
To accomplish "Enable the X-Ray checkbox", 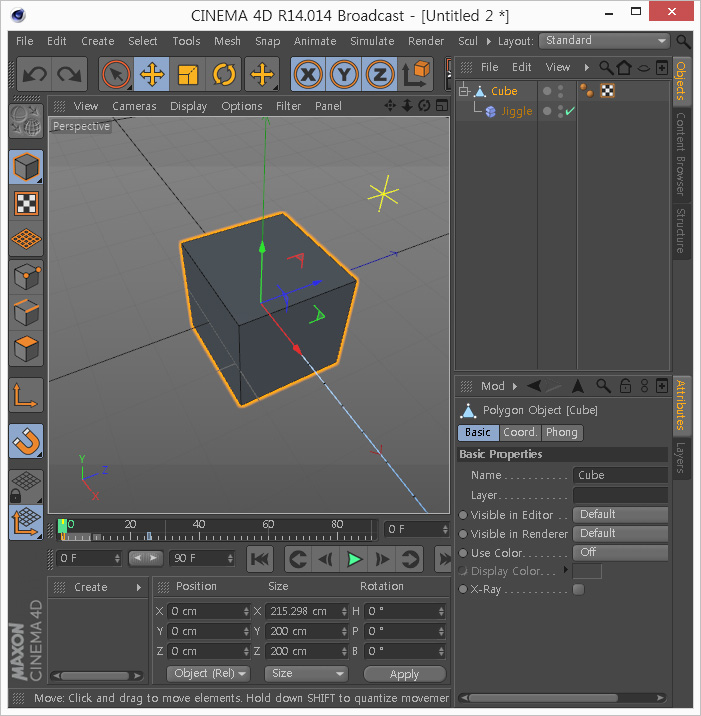I will [579, 590].
